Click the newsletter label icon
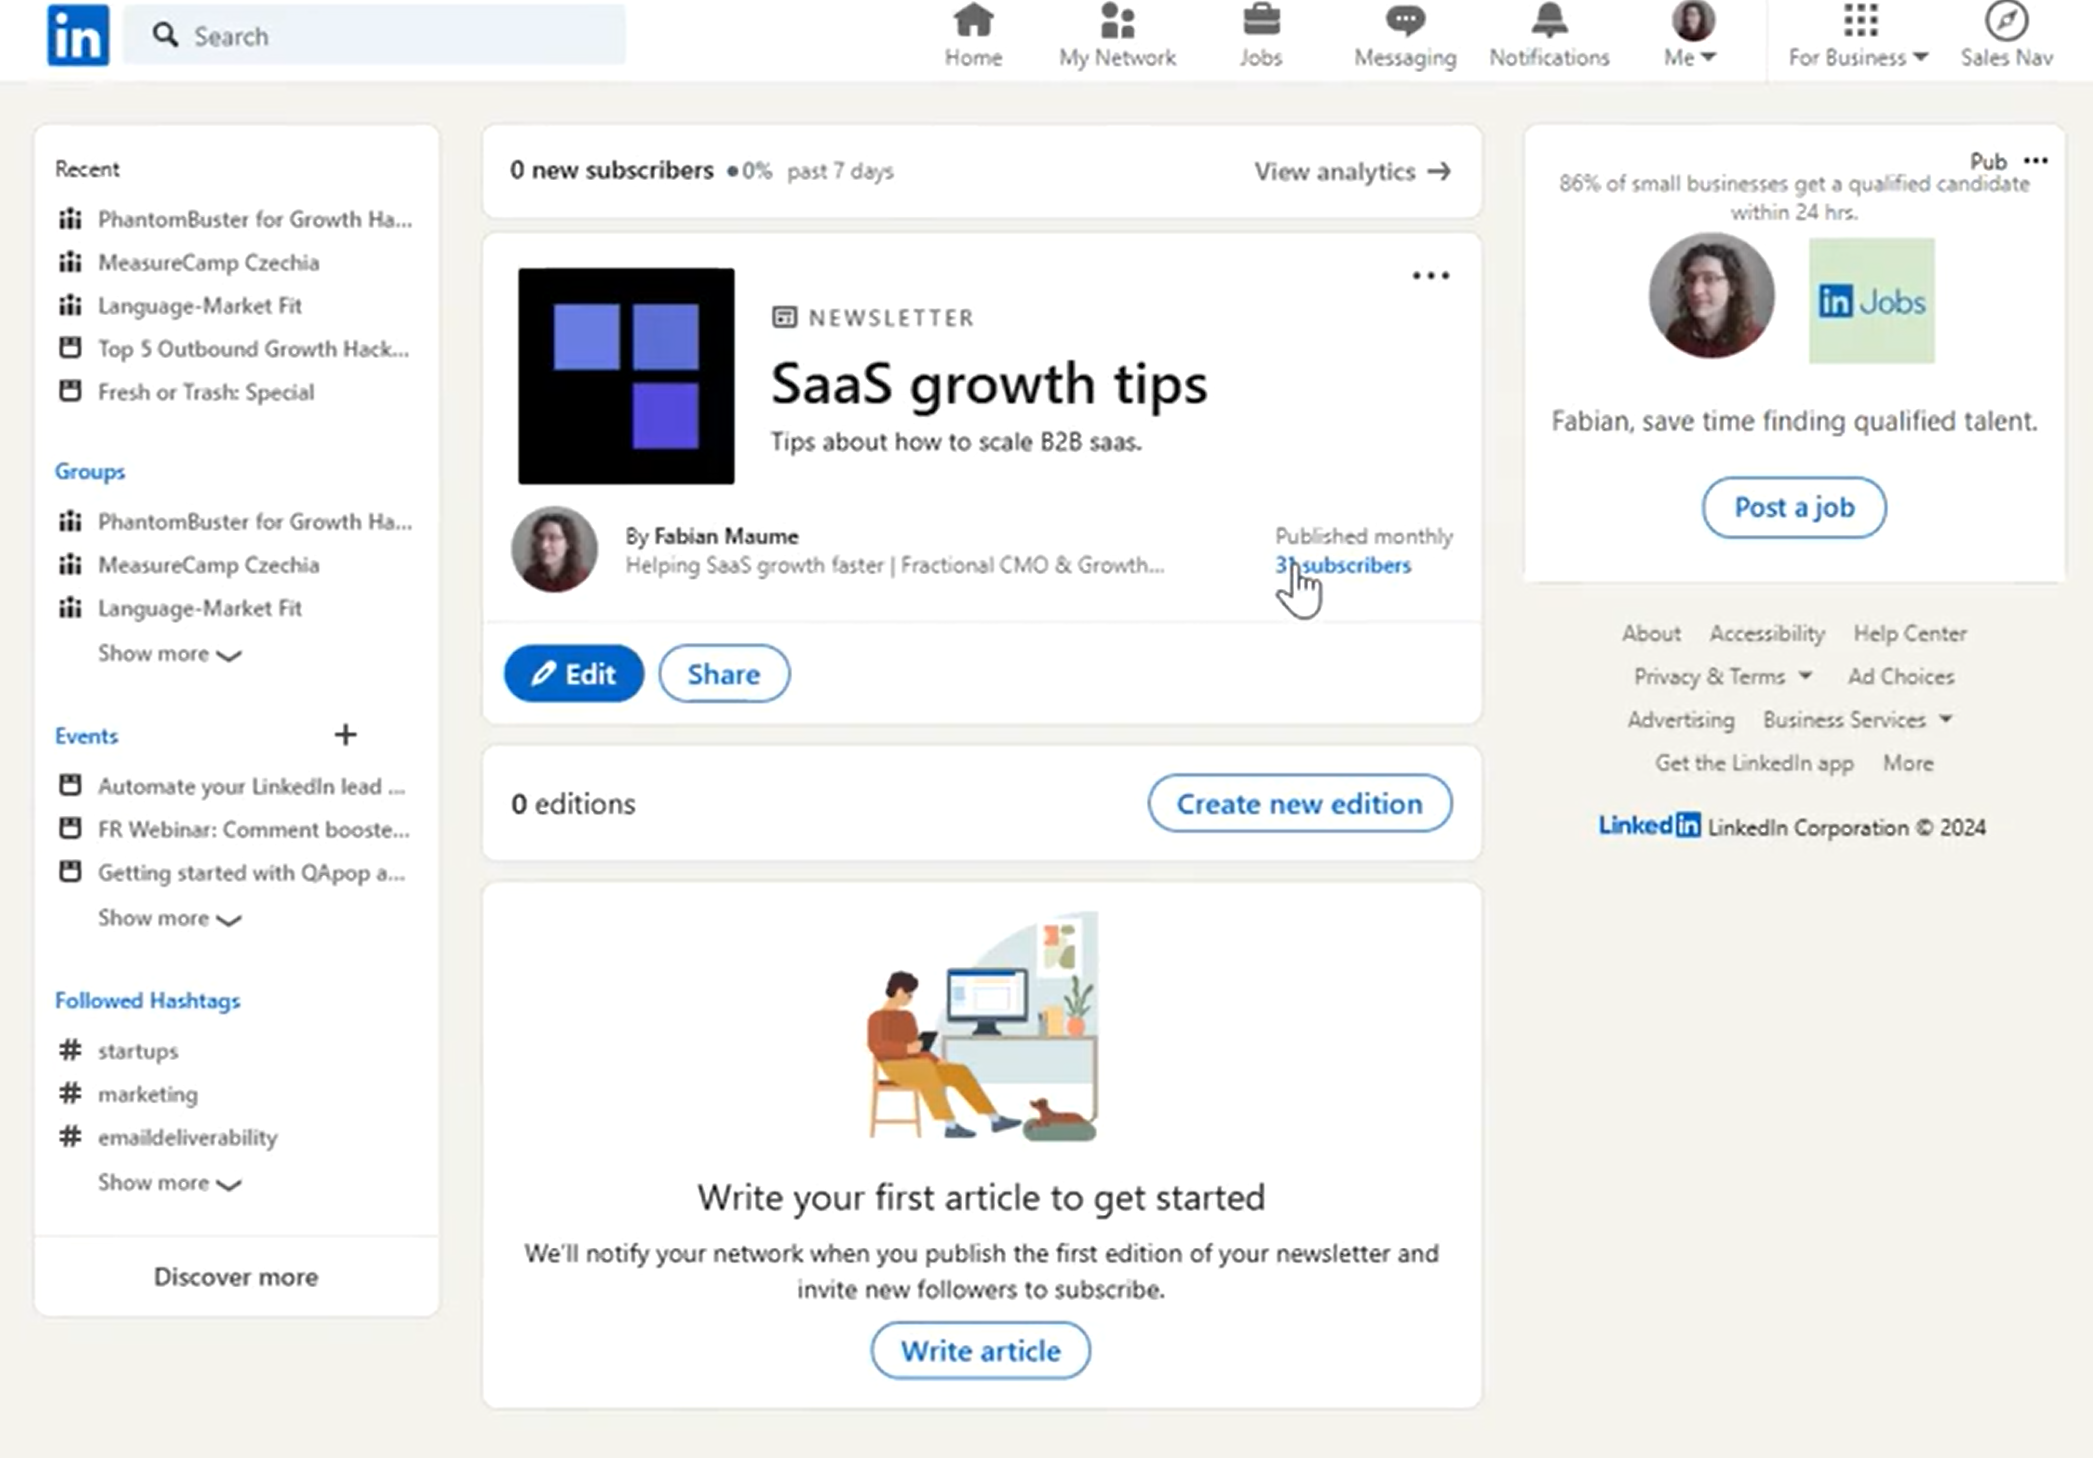This screenshot has width=2093, height=1458. point(784,317)
